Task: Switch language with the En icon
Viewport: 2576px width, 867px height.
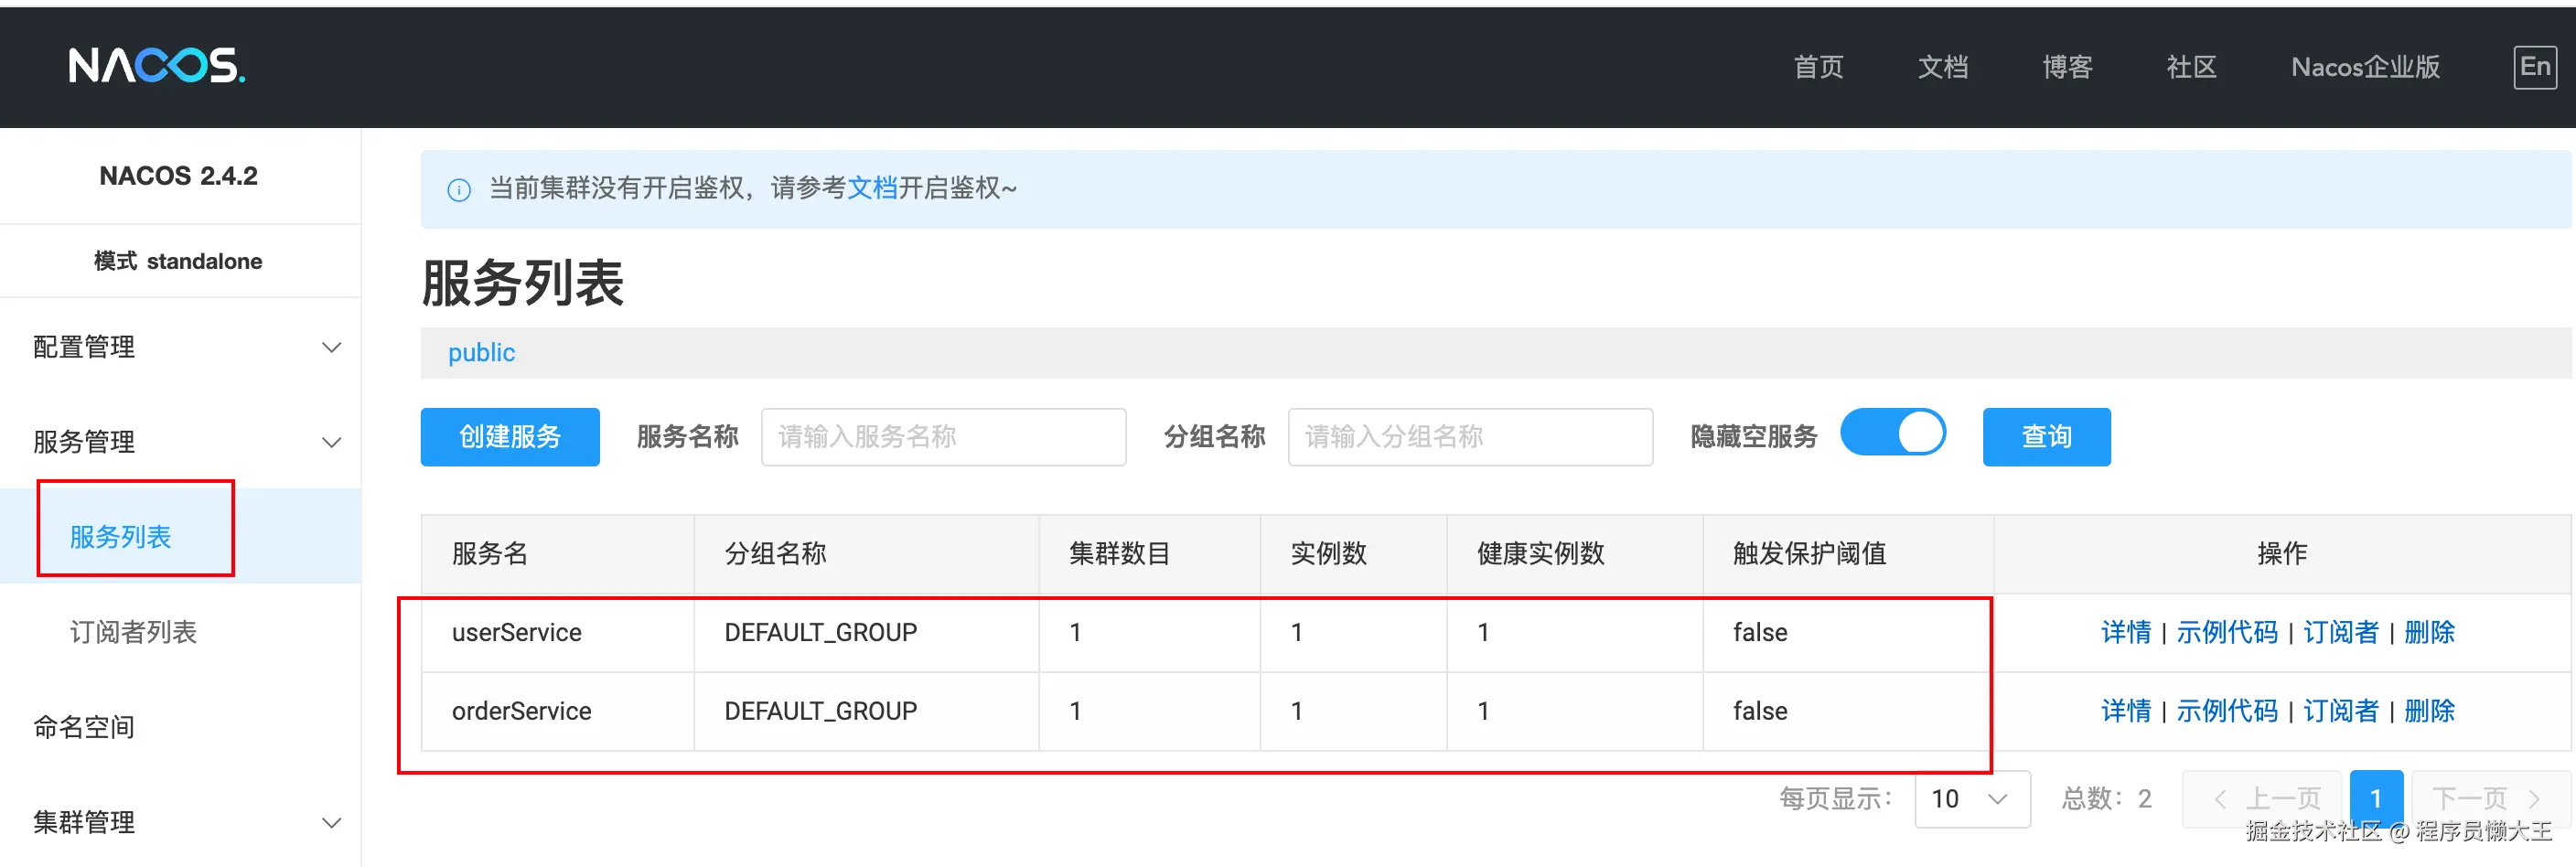Action: 2534,67
